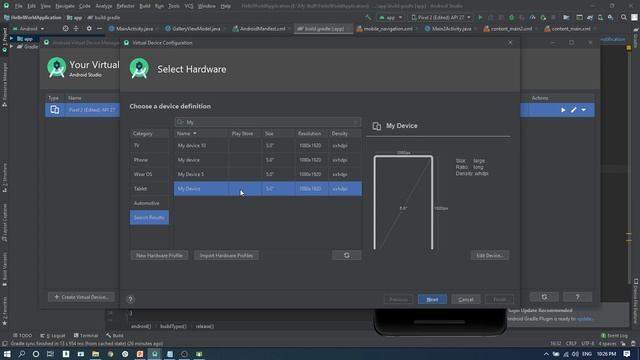This screenshot has width=640, height=360.
Task: Select Tablet category
Action: pyautogui.click(x=149, y=189)
